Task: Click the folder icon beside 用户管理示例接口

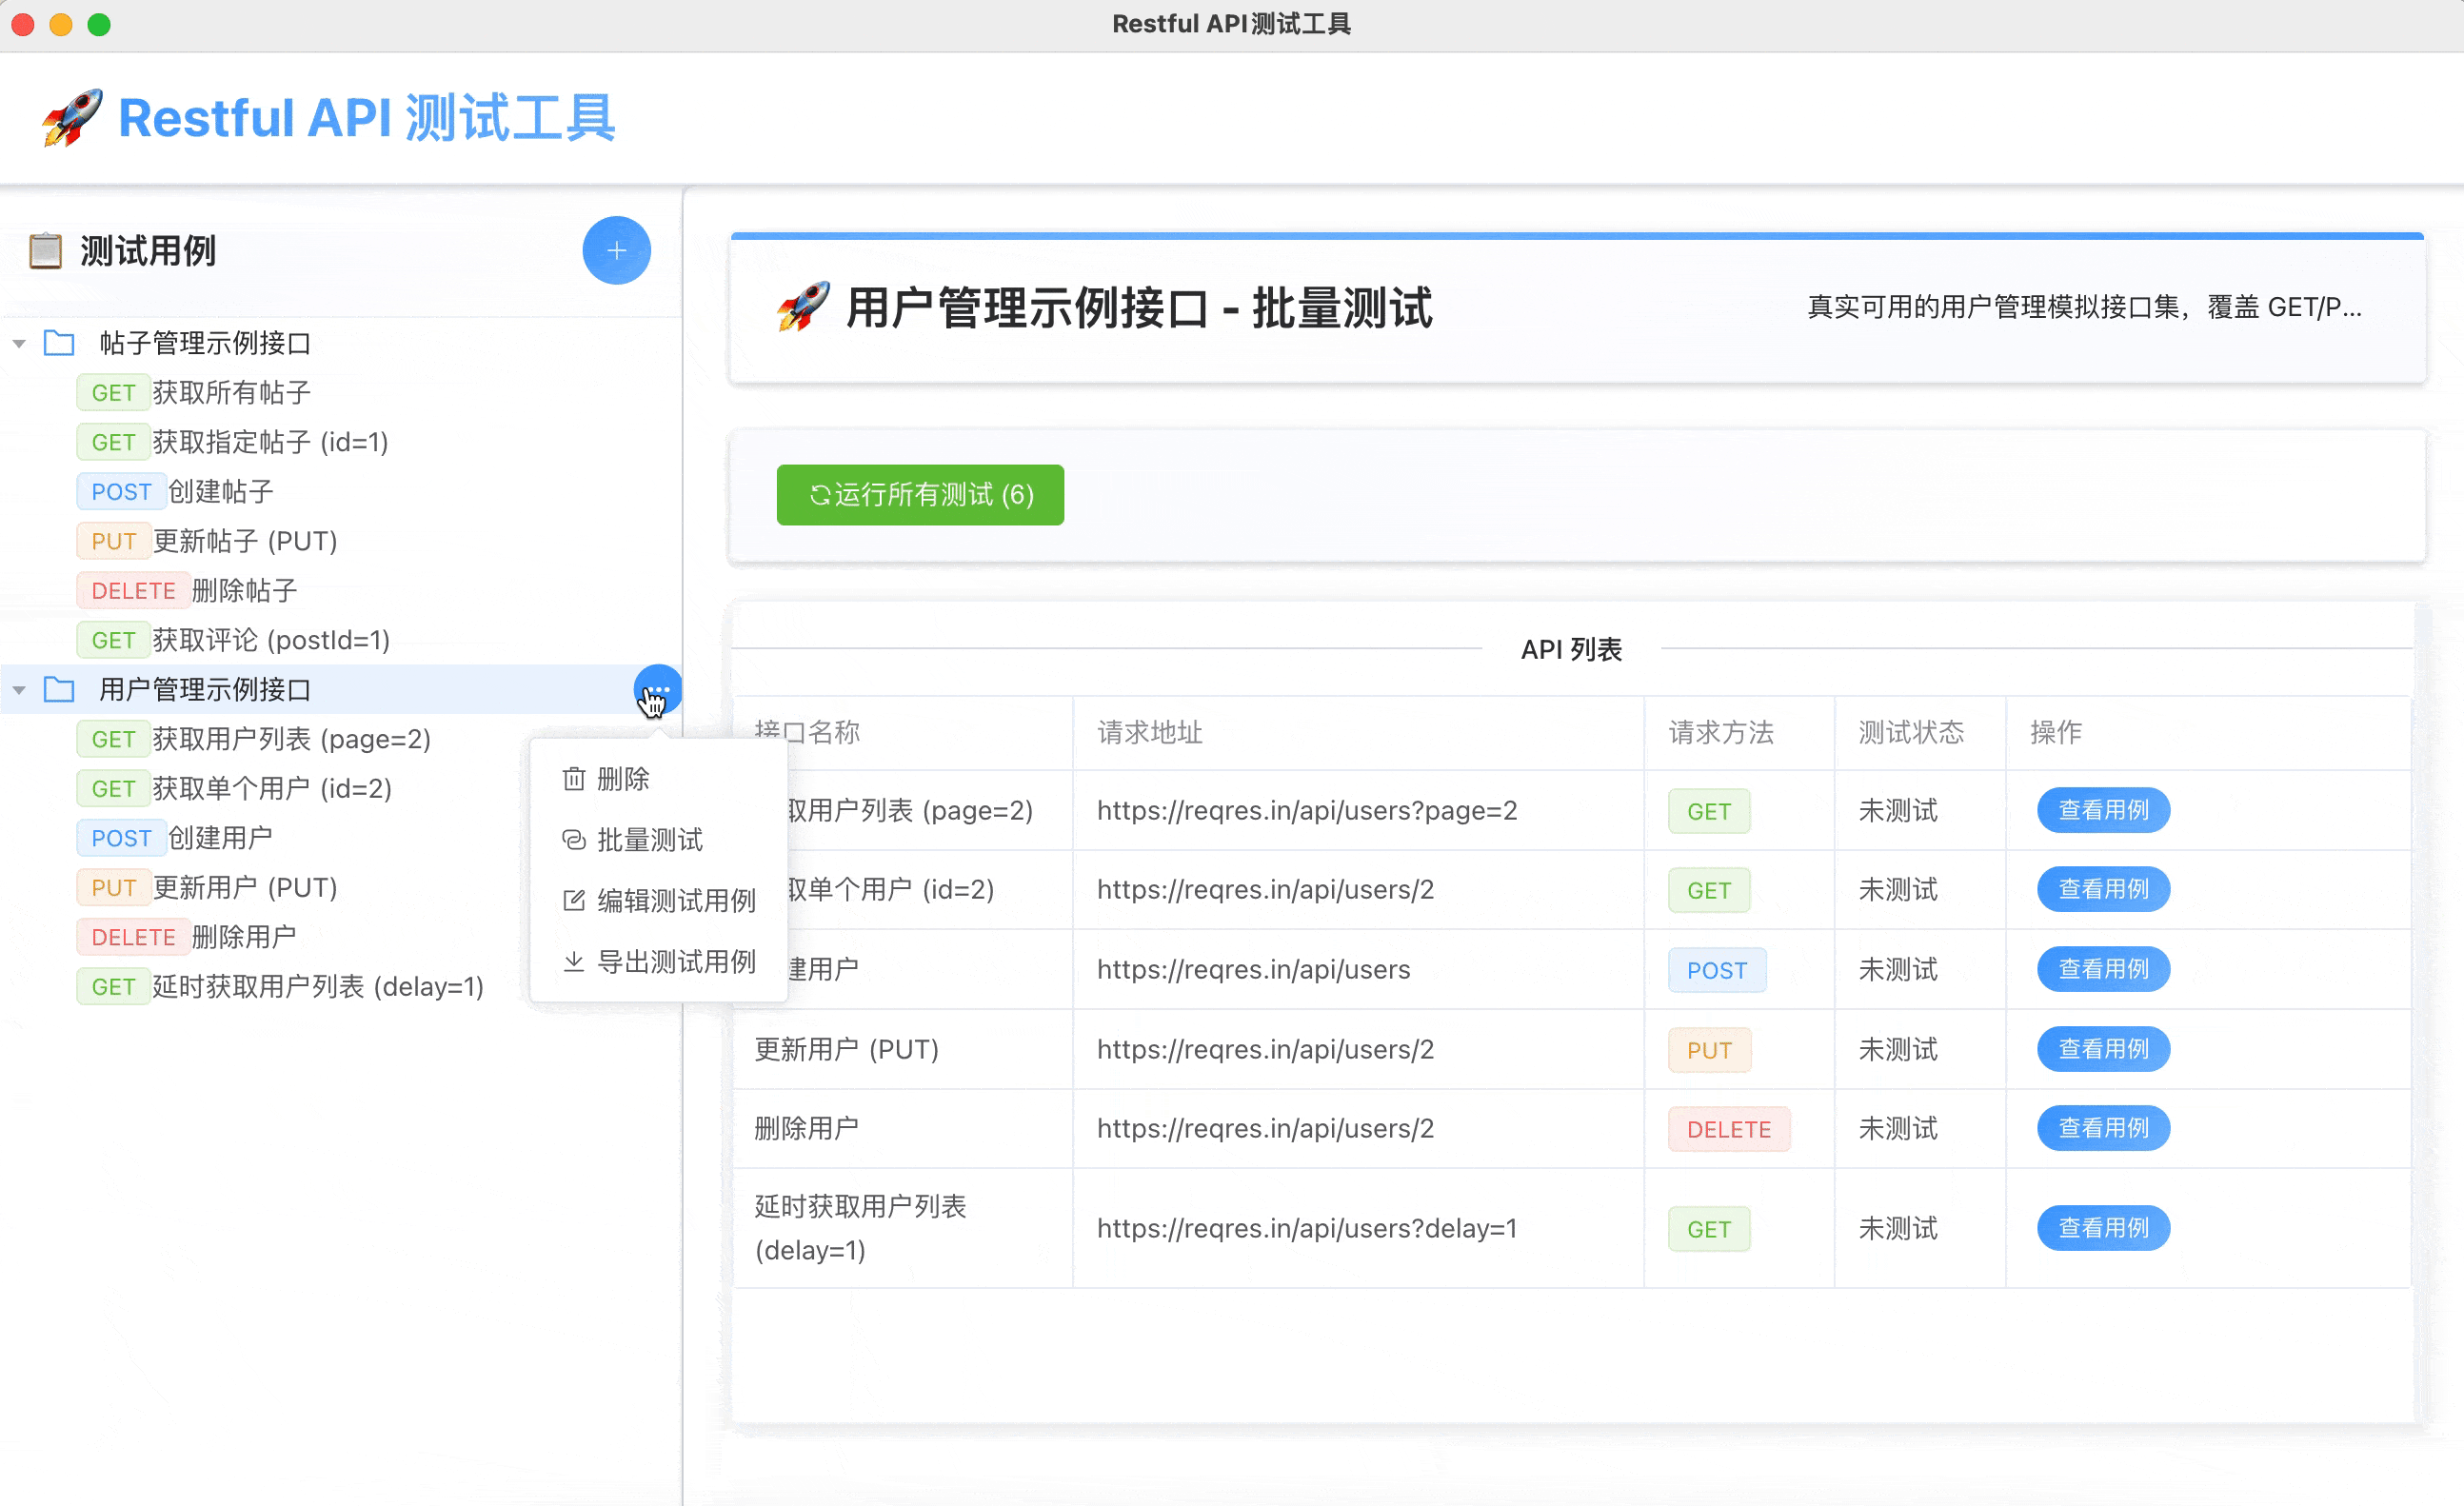Action: (60, 689)
